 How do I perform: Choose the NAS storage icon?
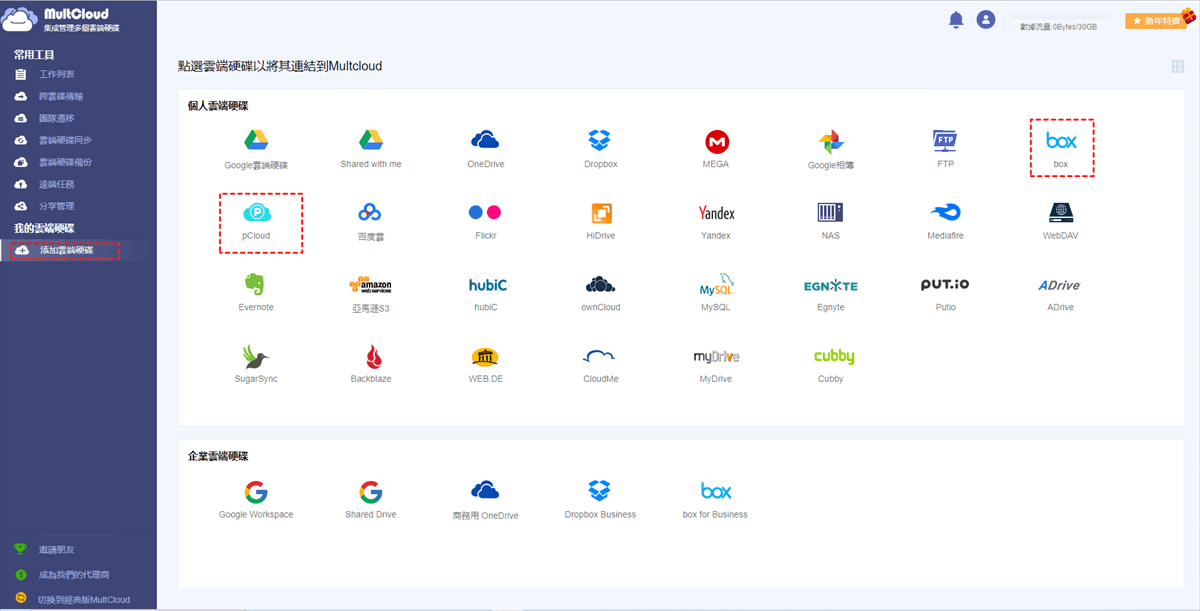click(831, 213)
